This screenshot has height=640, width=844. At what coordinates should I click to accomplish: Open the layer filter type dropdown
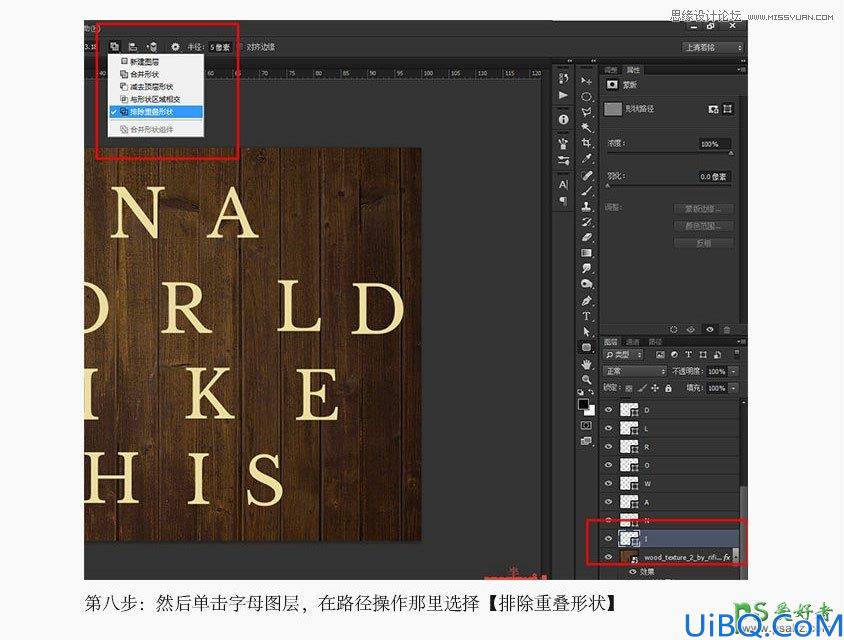pyautogui.click(x=623, y=355)
